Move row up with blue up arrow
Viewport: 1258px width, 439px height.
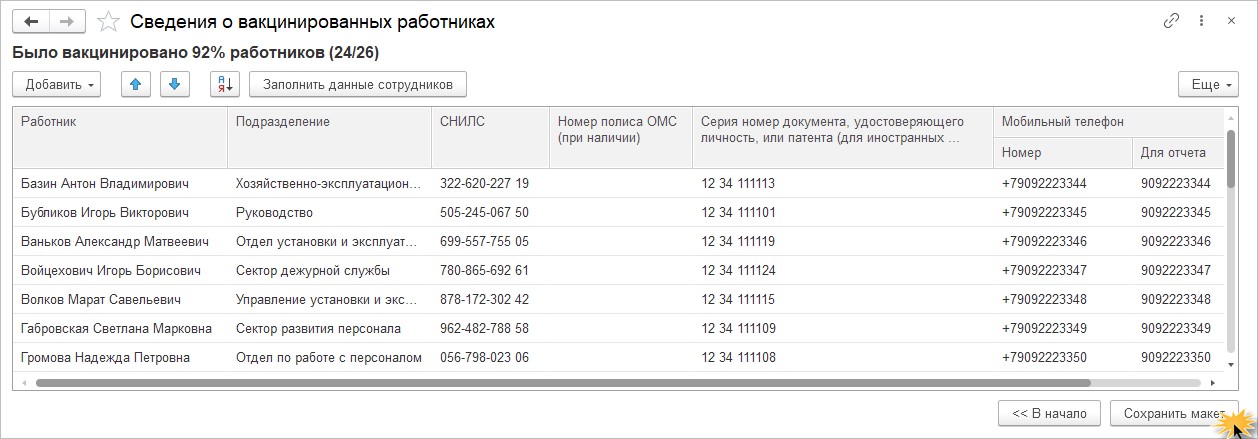[x=135, y=84]
